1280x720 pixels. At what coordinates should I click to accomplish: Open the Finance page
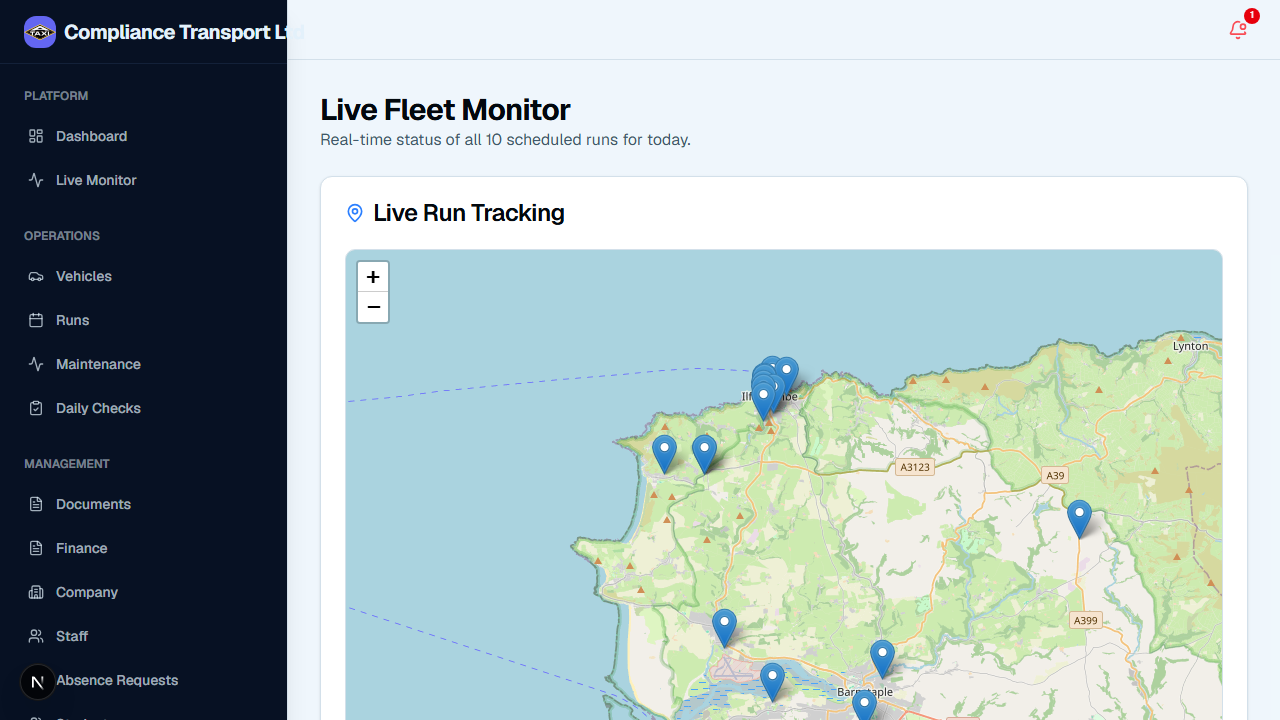pyautogui.click(x=143, y=548)
